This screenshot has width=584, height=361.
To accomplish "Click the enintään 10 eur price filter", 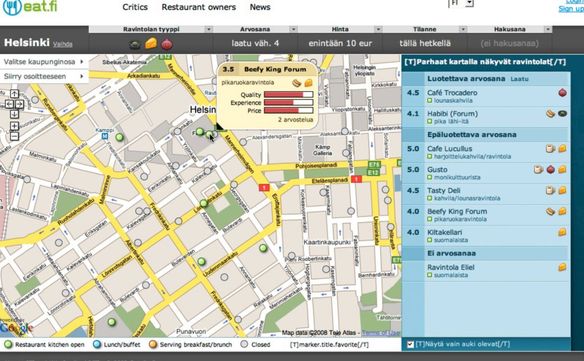I will coord(340,44).
